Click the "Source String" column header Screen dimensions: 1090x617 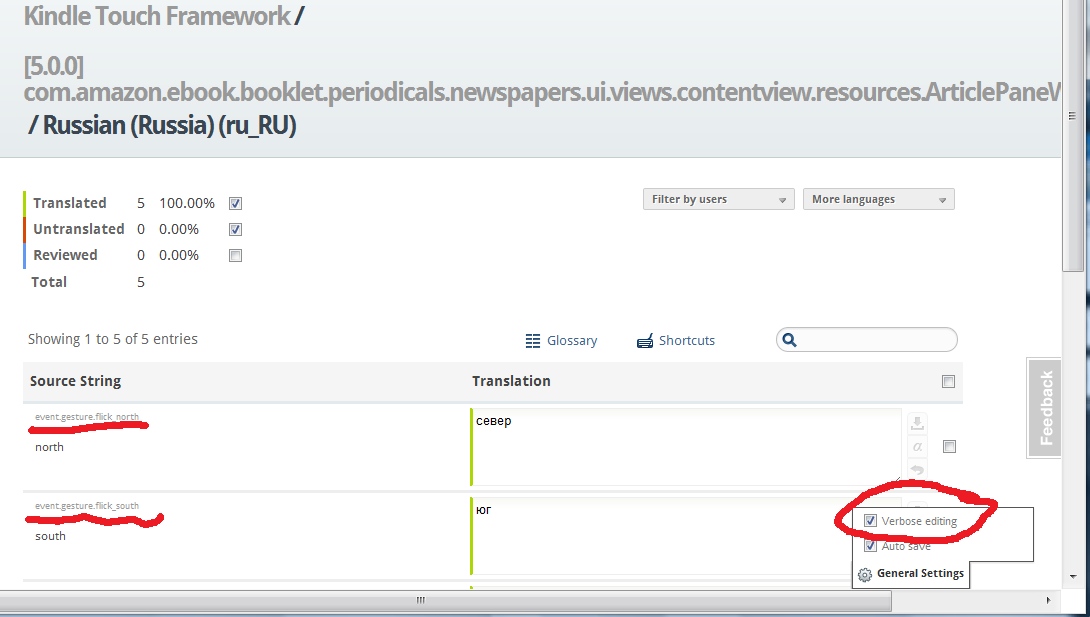click(75, 381)
